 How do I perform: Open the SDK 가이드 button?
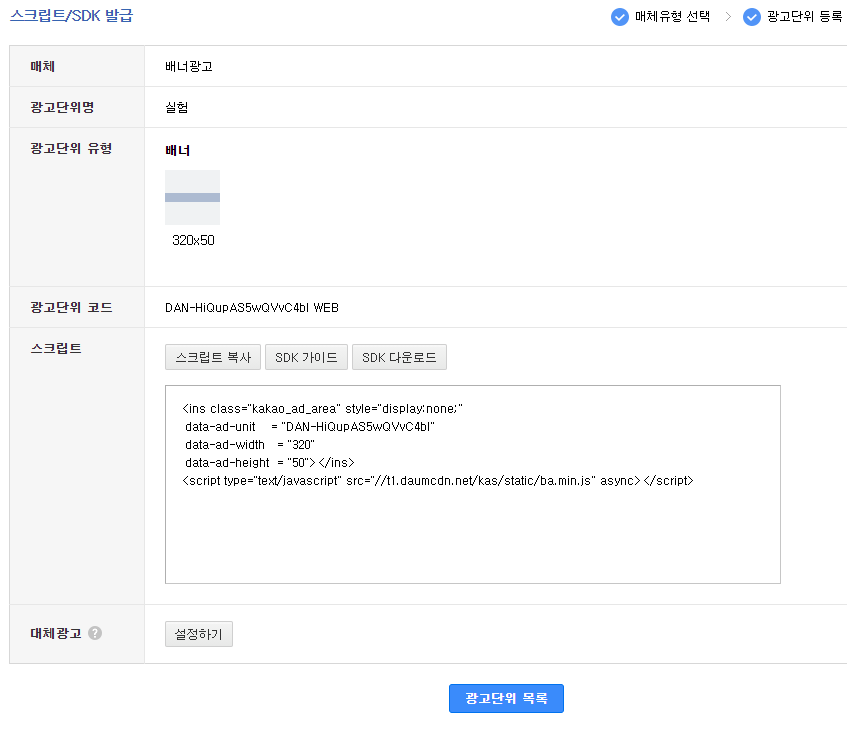click(x=306, y=357)
